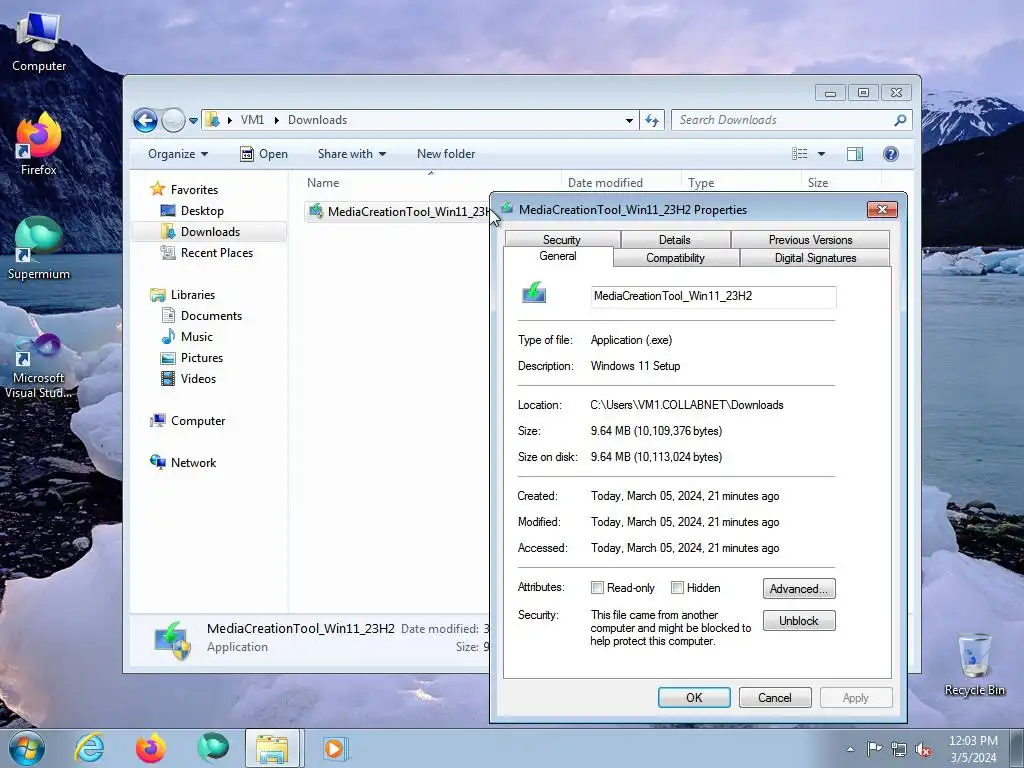Screen dimensions: 1024x768
Task: Open the Windows Start button
Action: 27,748
